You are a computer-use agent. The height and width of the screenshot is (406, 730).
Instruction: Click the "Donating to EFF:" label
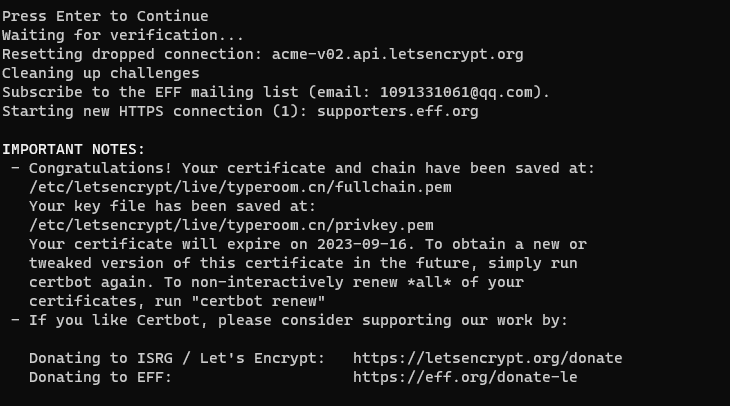[101, 377]
